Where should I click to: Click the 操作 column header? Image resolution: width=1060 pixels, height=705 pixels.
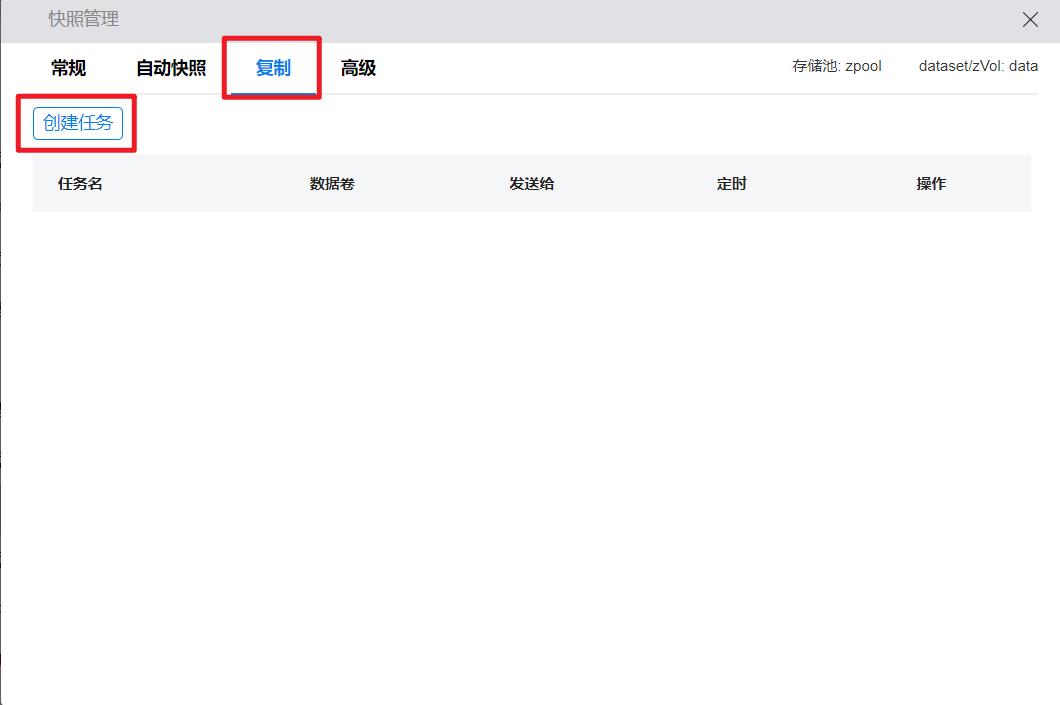pyautogui.click(x=931, y=184)
